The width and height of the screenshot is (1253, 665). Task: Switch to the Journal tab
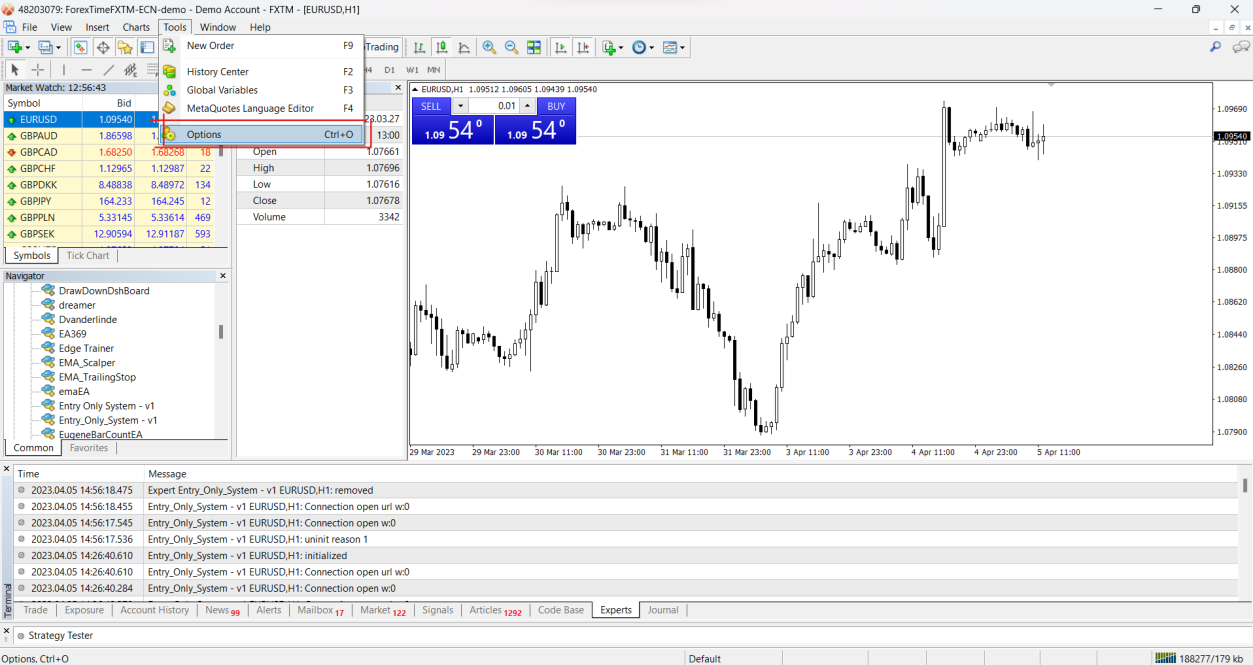click(663, 610)
